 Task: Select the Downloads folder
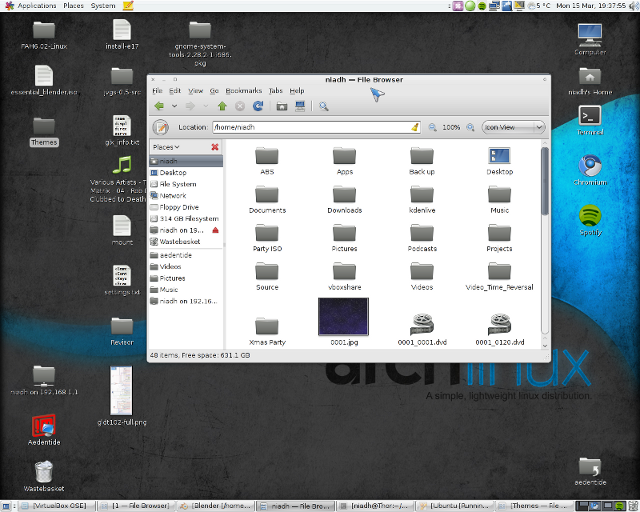(344, 199)
